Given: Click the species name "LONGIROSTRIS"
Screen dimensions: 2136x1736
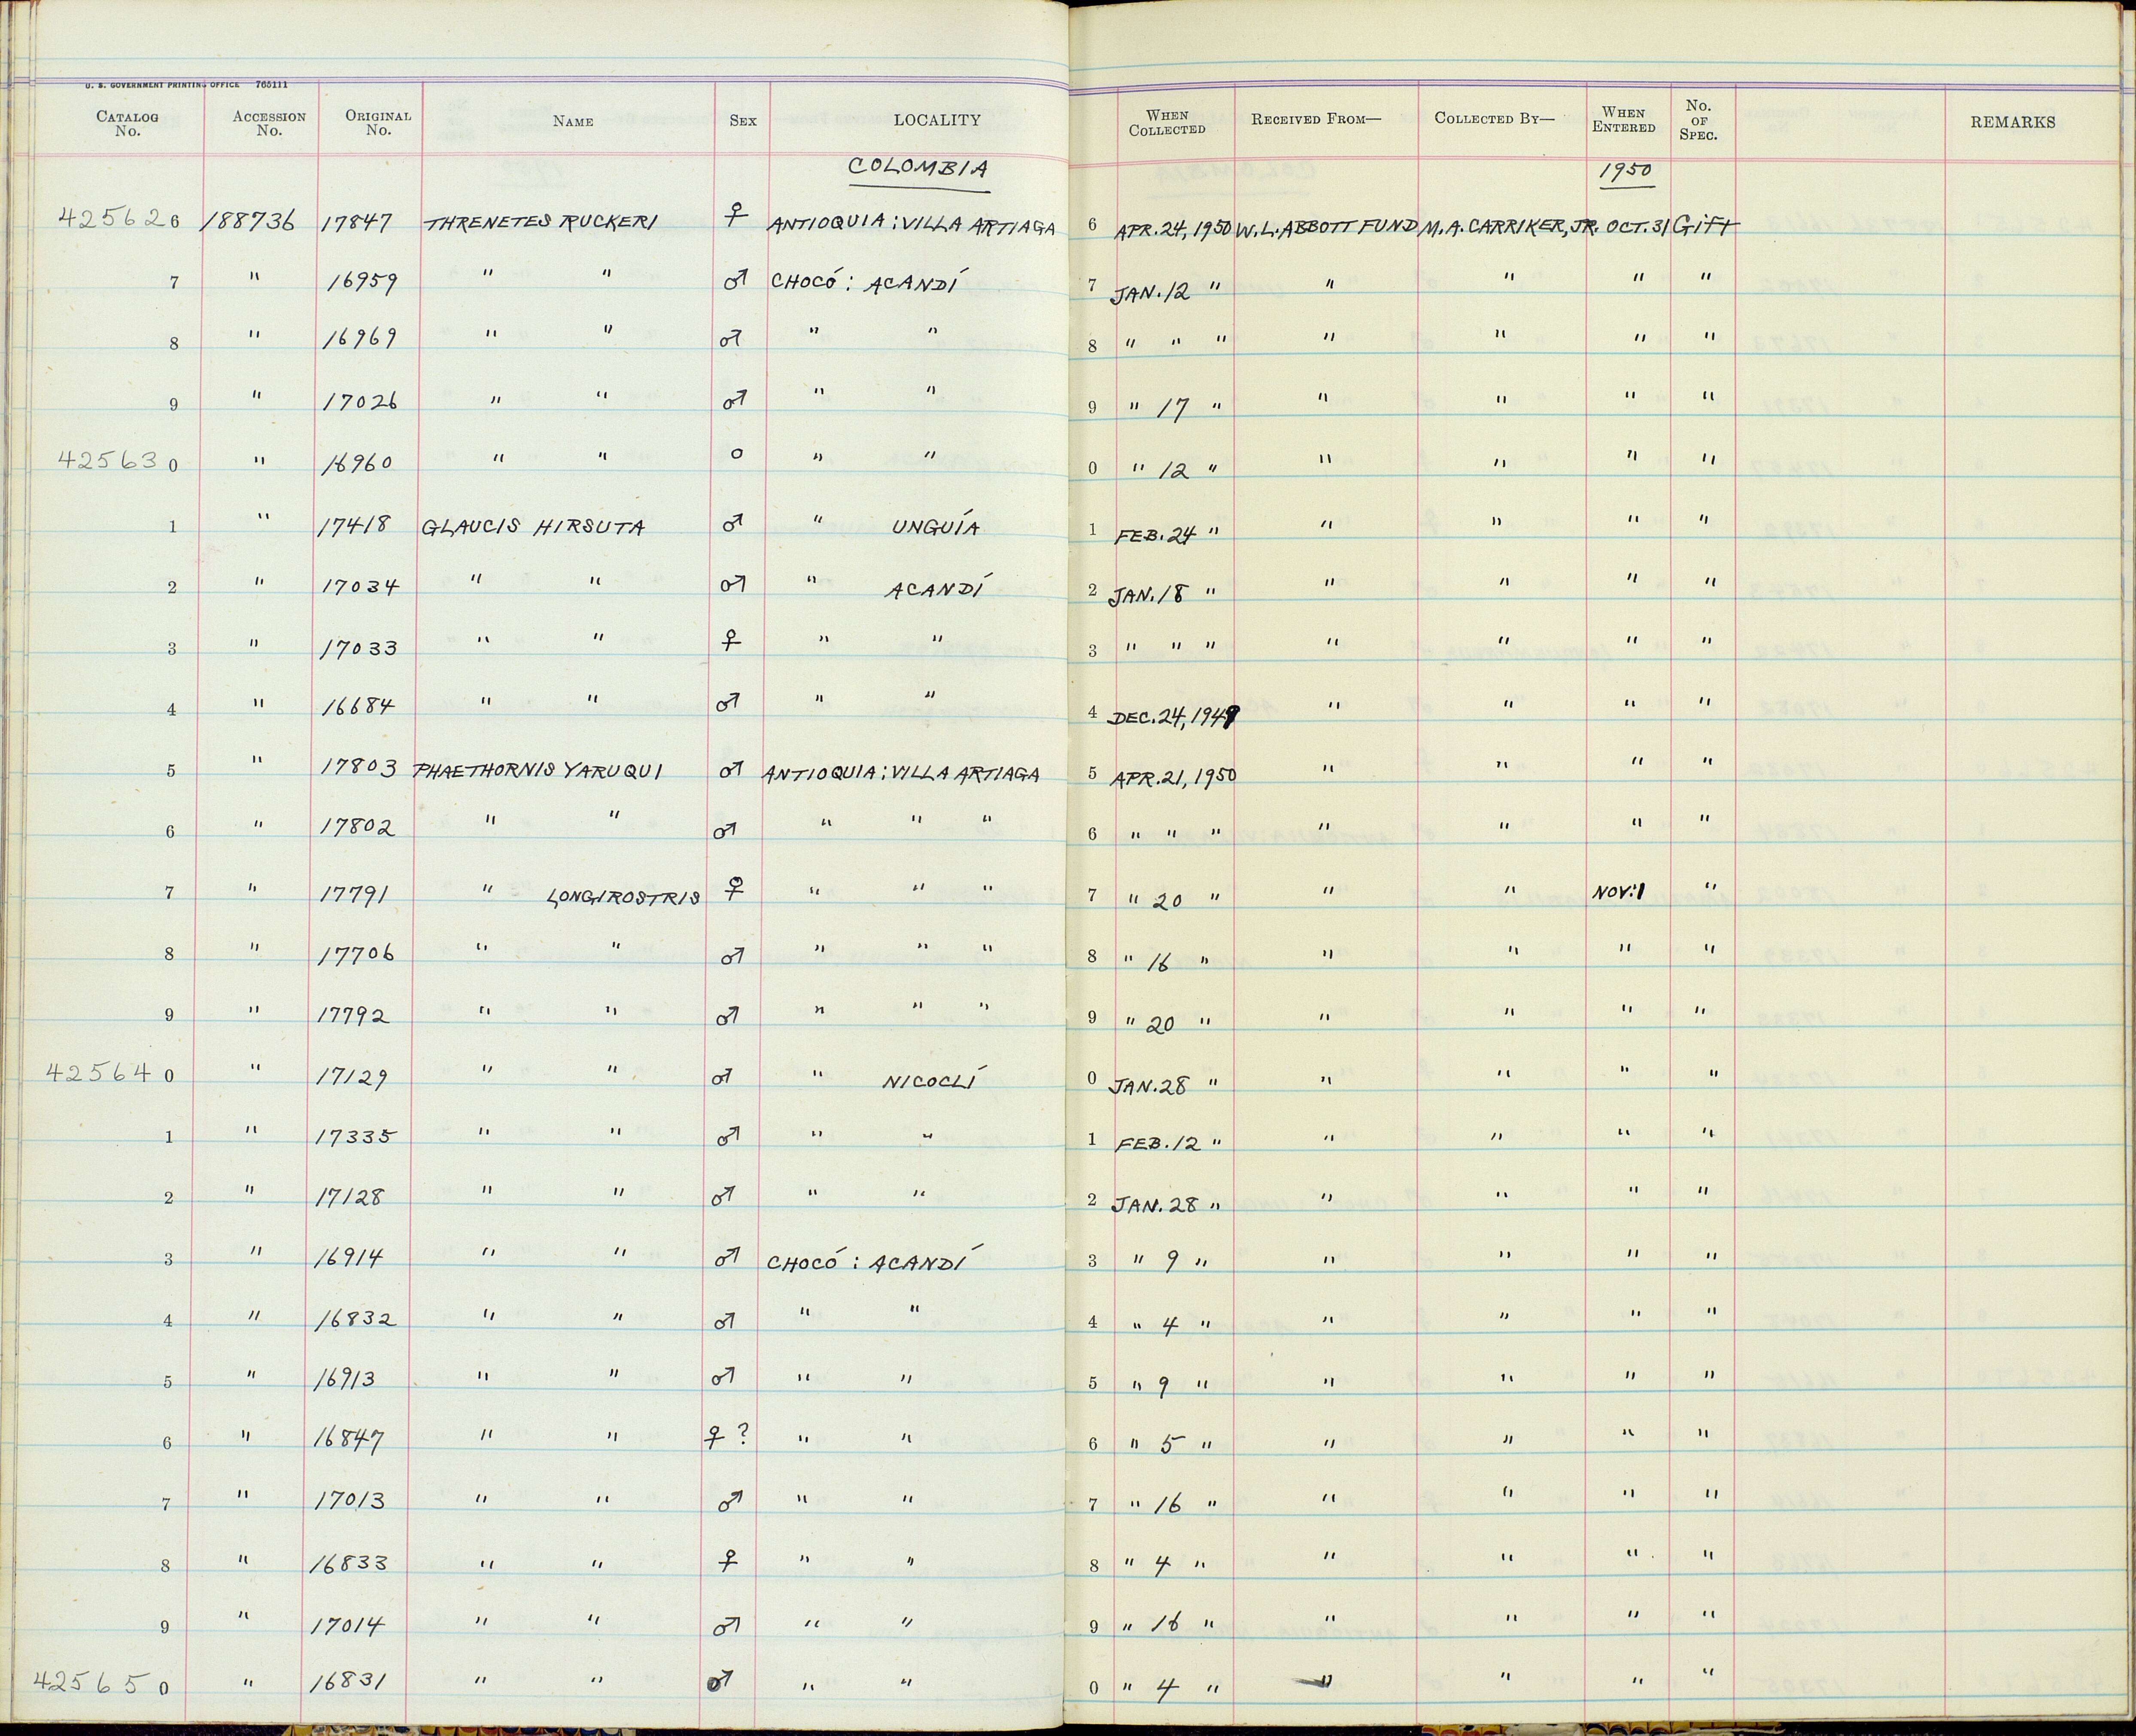Looking at the screenshot, I should 623,897.
